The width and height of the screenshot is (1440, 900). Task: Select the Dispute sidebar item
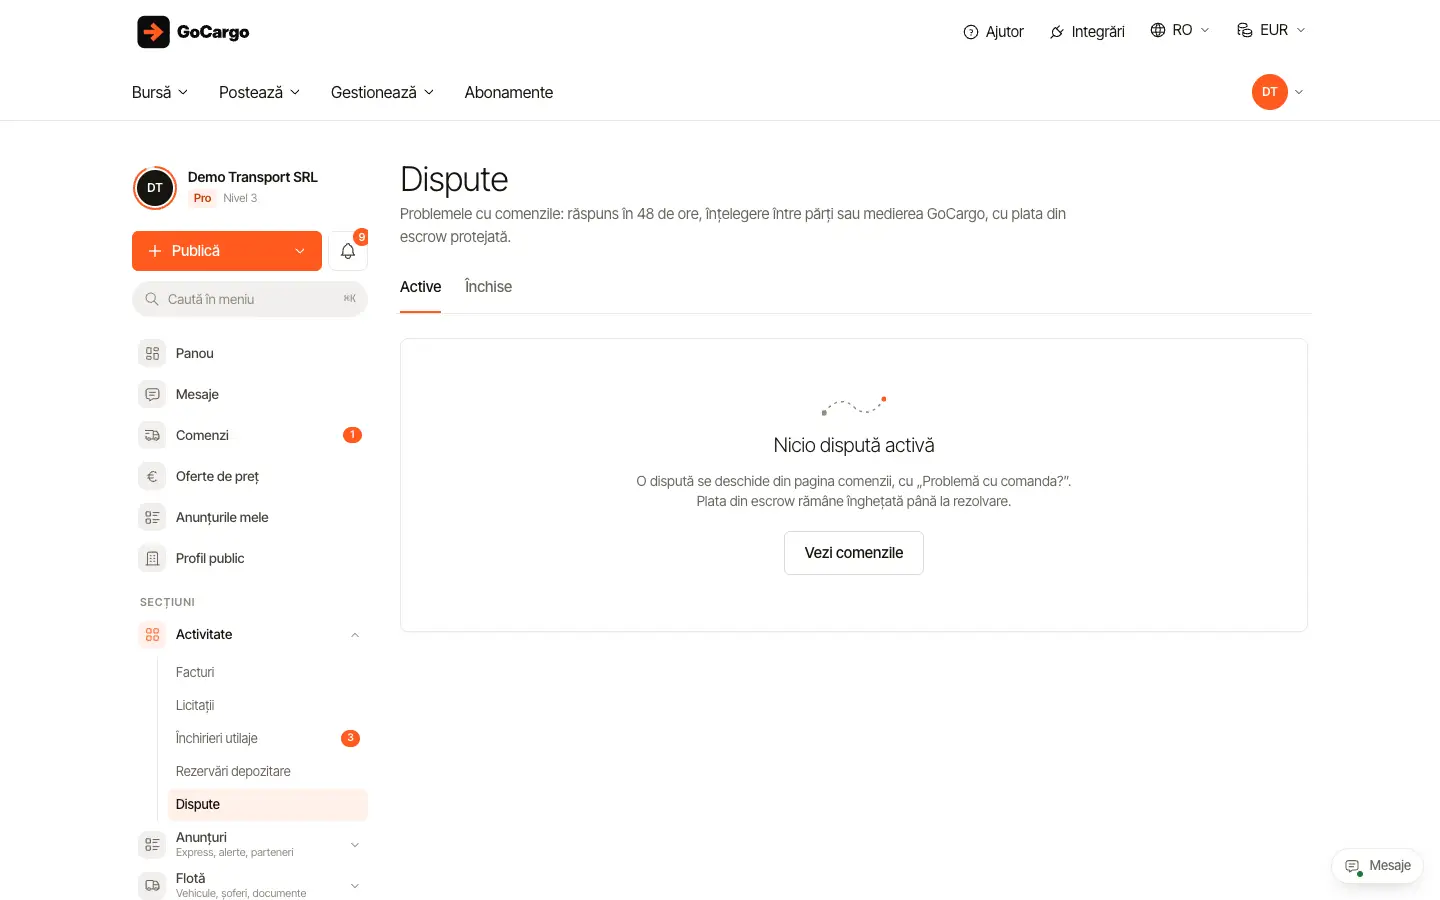[268, 805]
